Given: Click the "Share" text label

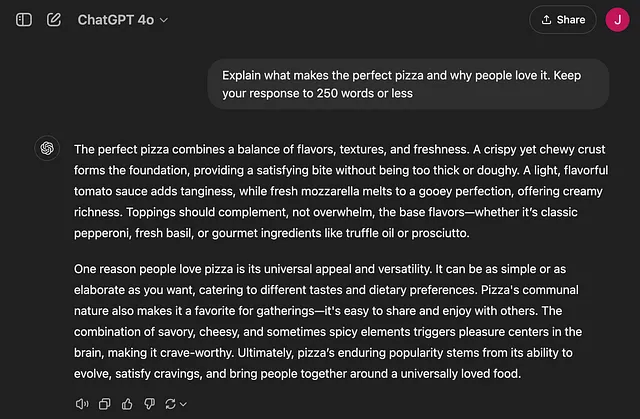Looking at the screenshot, I should click(x=571, y=20).
